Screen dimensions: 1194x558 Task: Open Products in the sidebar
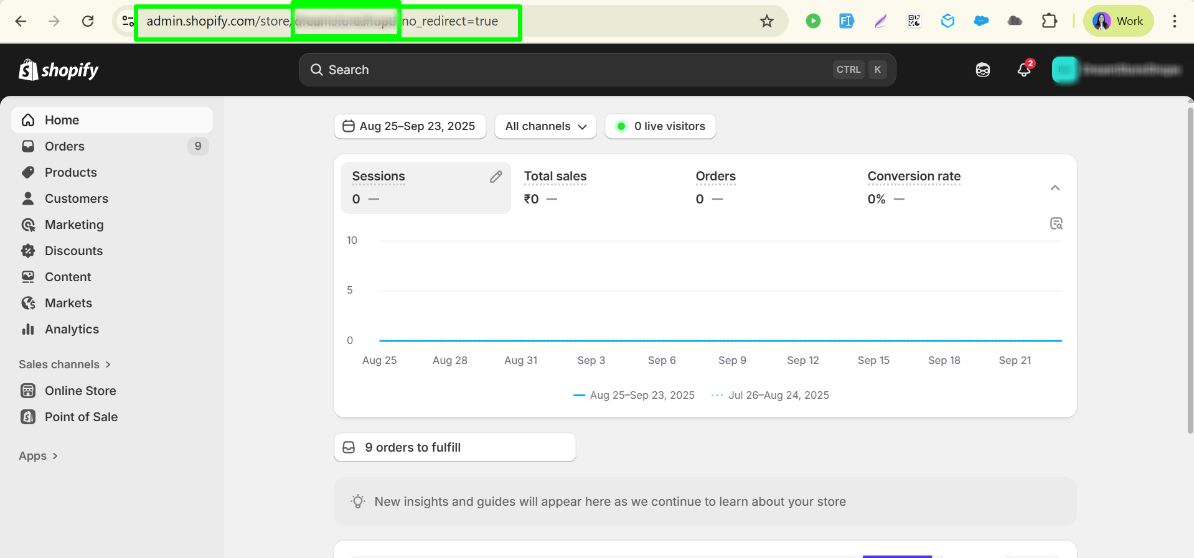71,173
